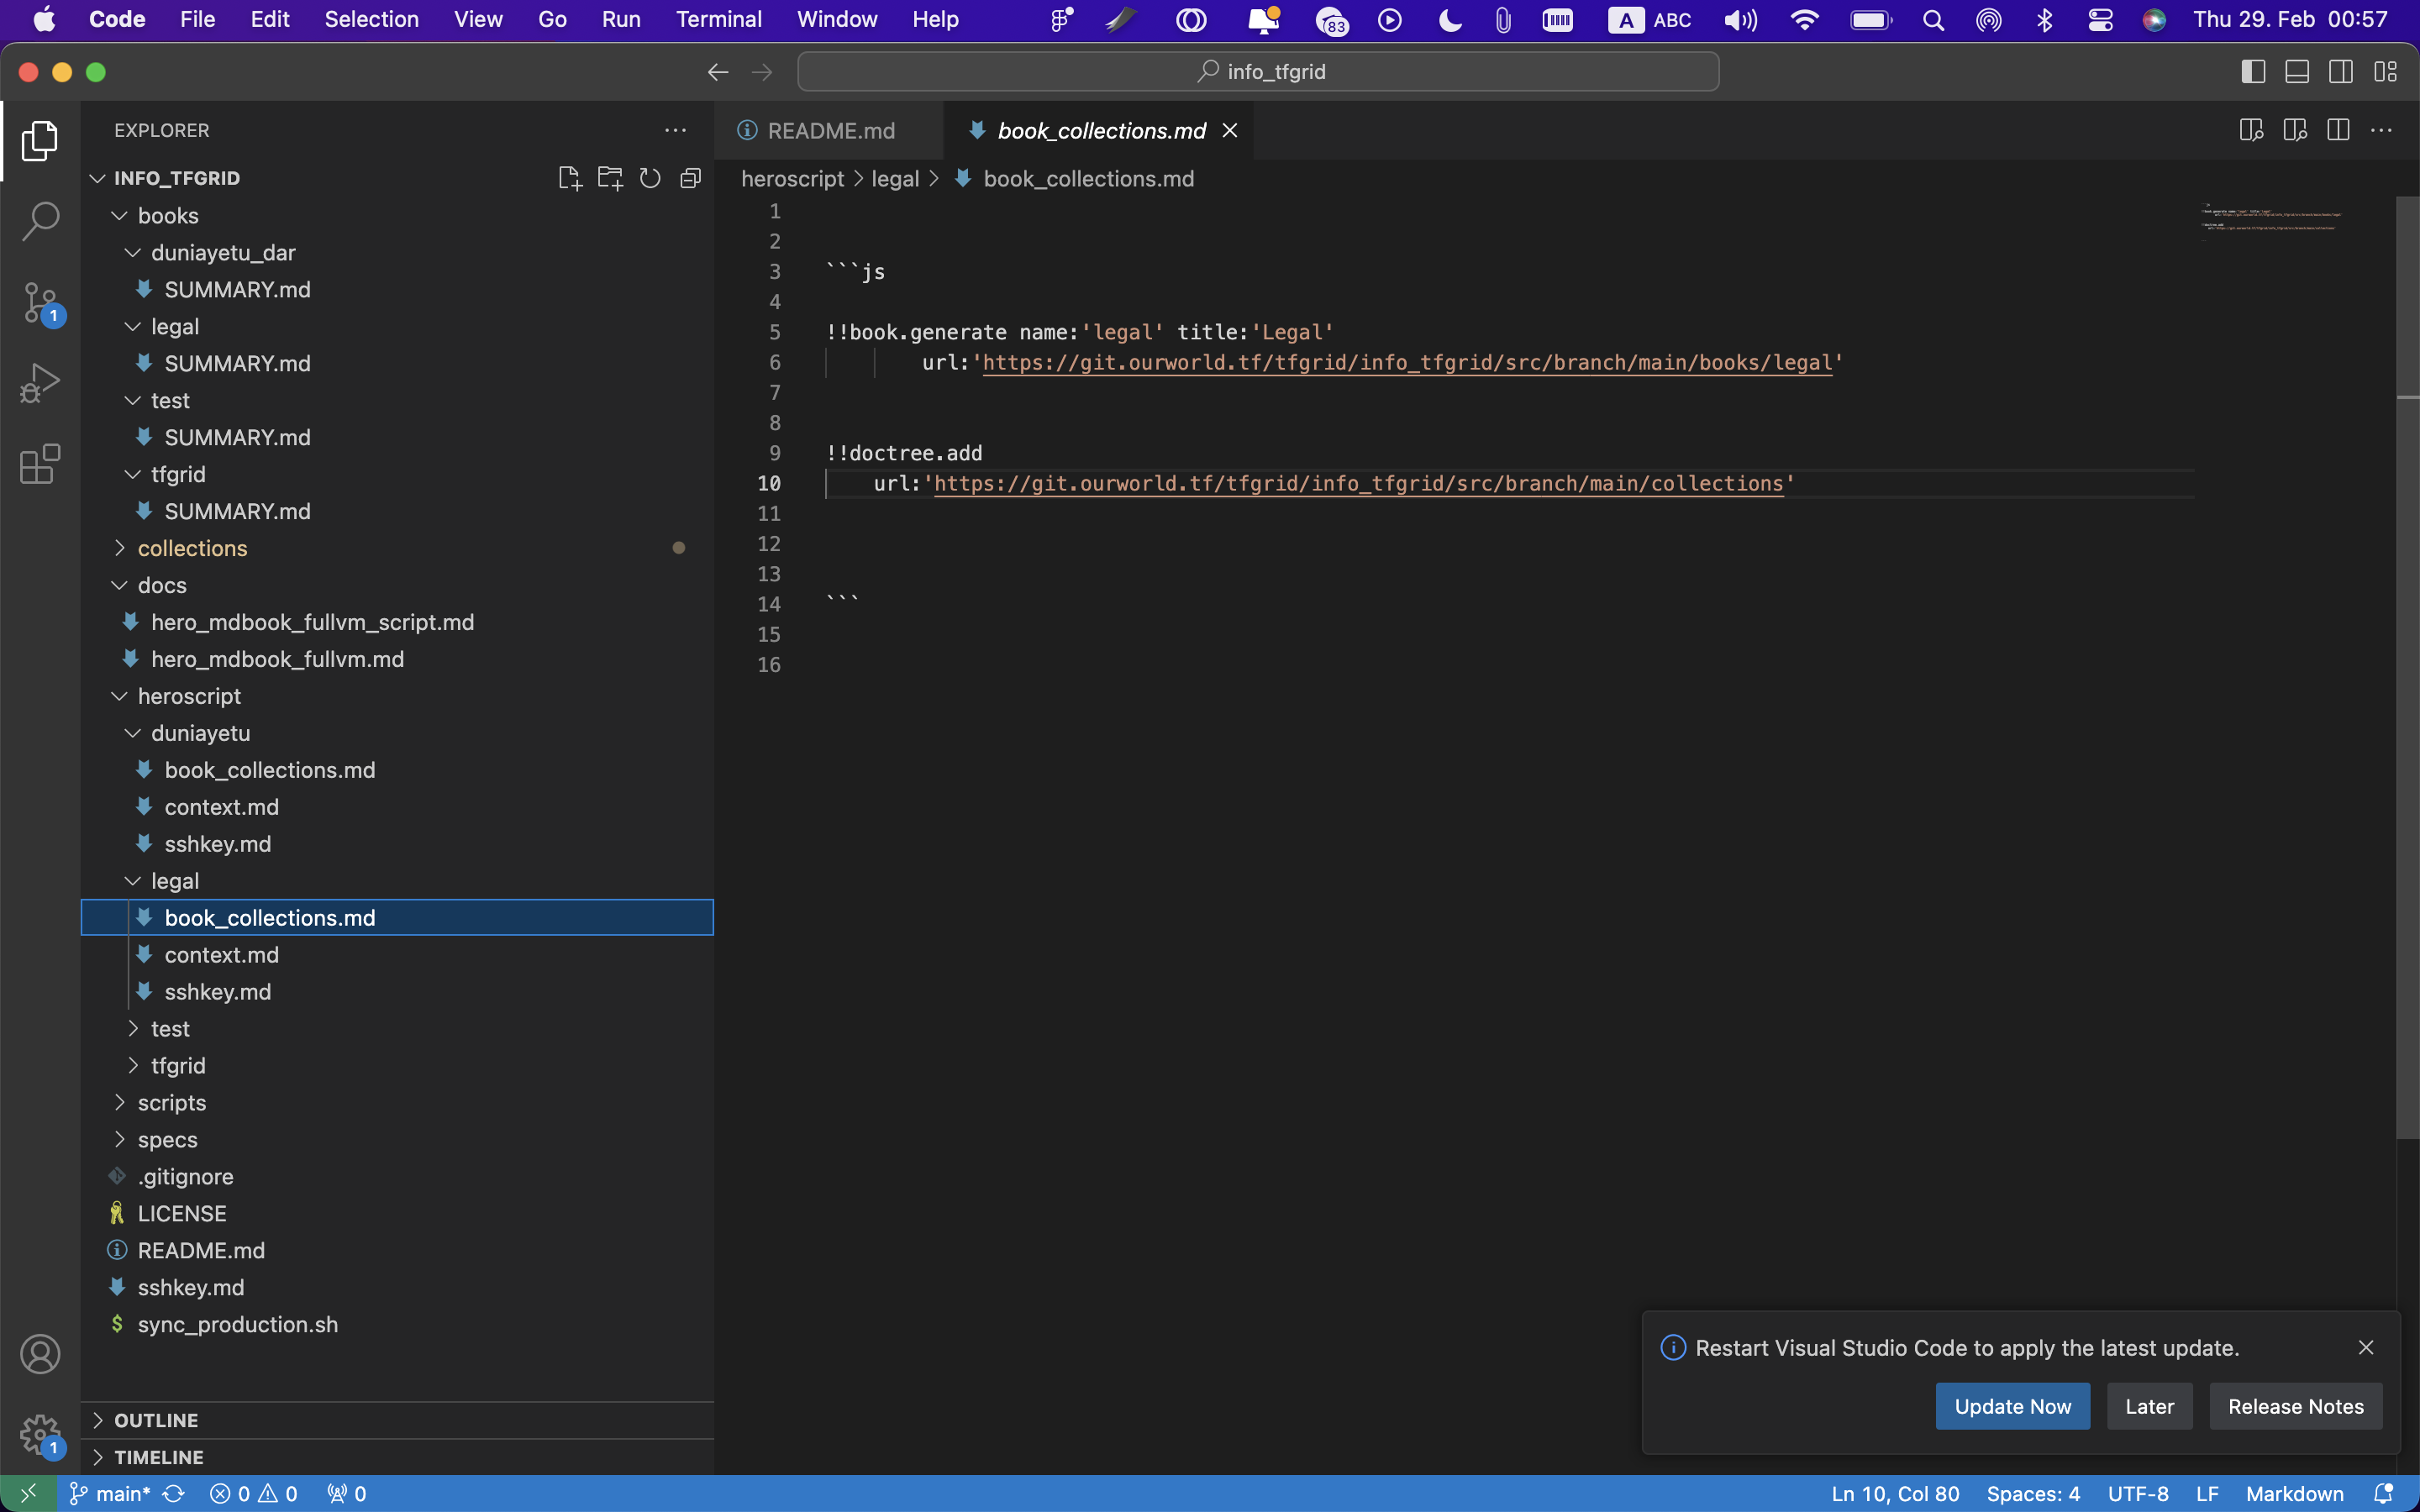Image resolution: width=2420 pixels, height=1512 pixels.
Task: Open the Search view in activity bar
Action: click(40, 221)
